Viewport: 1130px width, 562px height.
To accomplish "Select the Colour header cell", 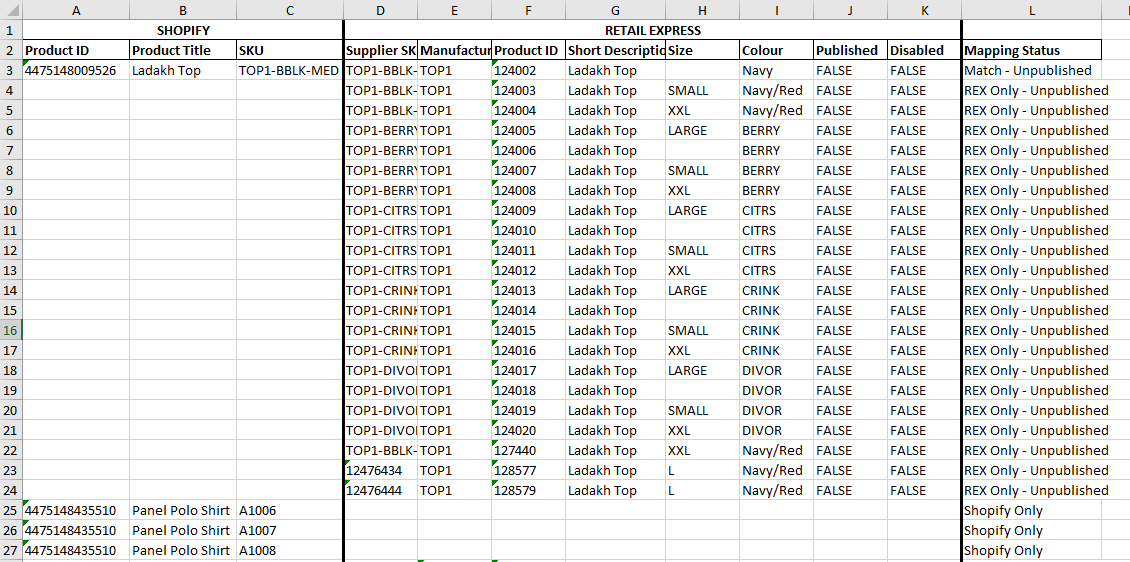I will point(777,50).
